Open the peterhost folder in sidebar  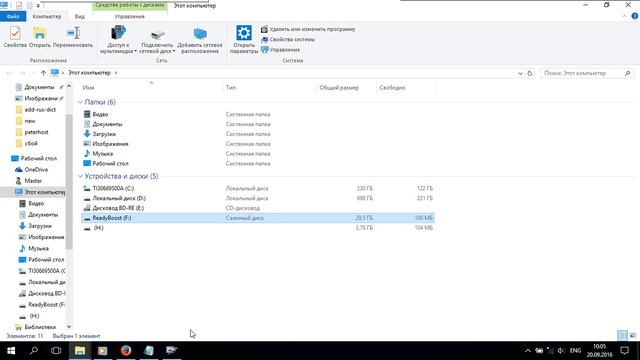(36, 132)
